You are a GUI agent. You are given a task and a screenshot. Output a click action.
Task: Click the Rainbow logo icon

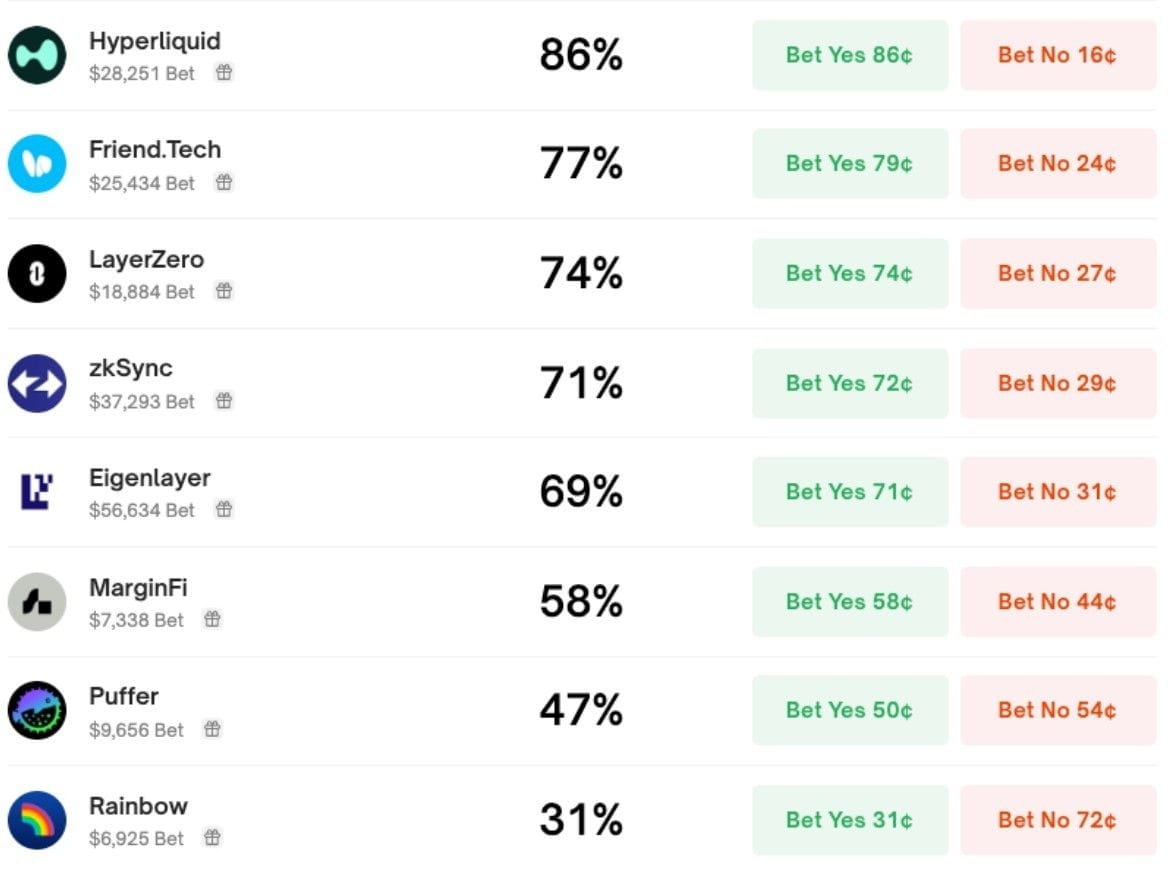[37, 820]
